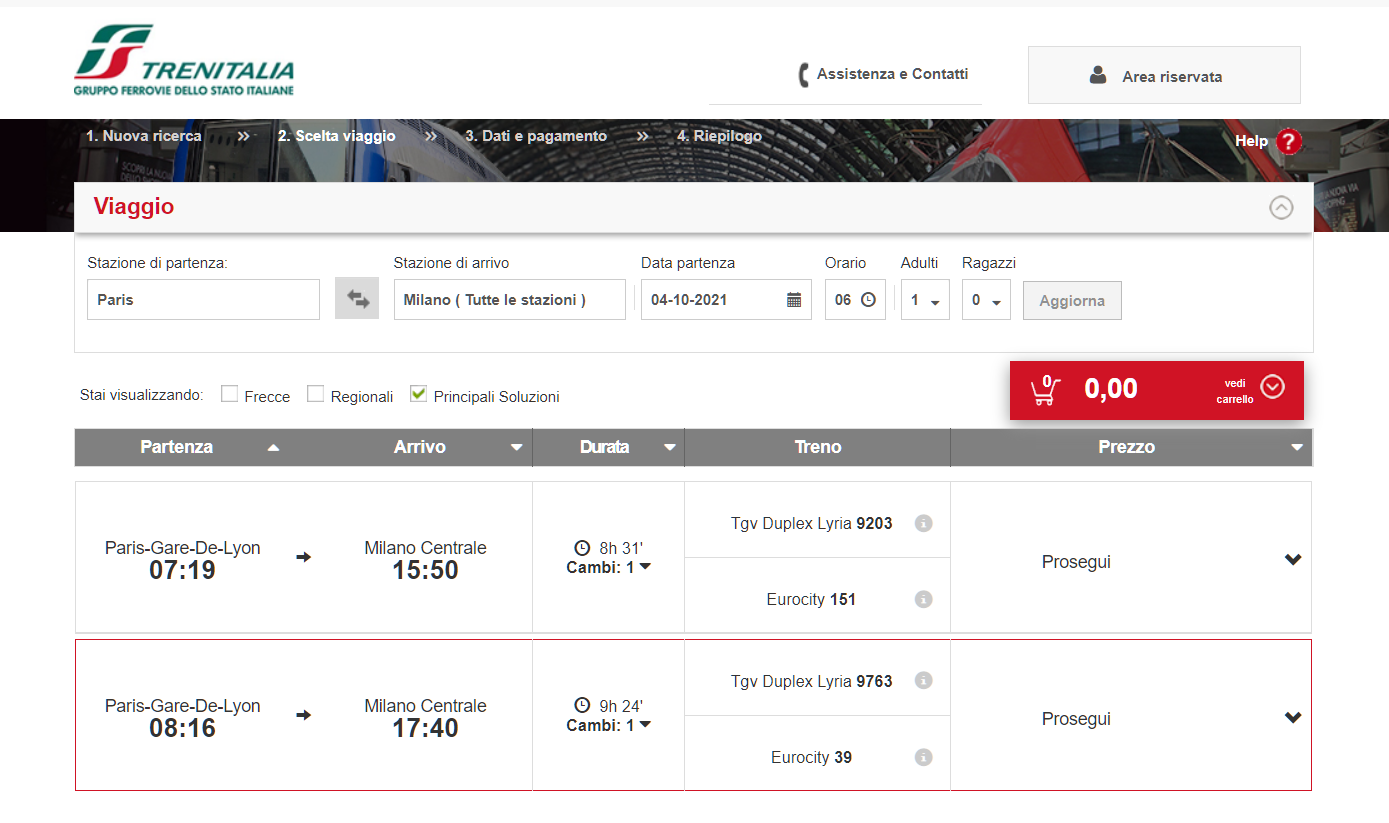Viewport: 1389px width, 823px height.
Task: Expand Cambi: 1 for the 07:19 train
Action: tap(609, 567)
